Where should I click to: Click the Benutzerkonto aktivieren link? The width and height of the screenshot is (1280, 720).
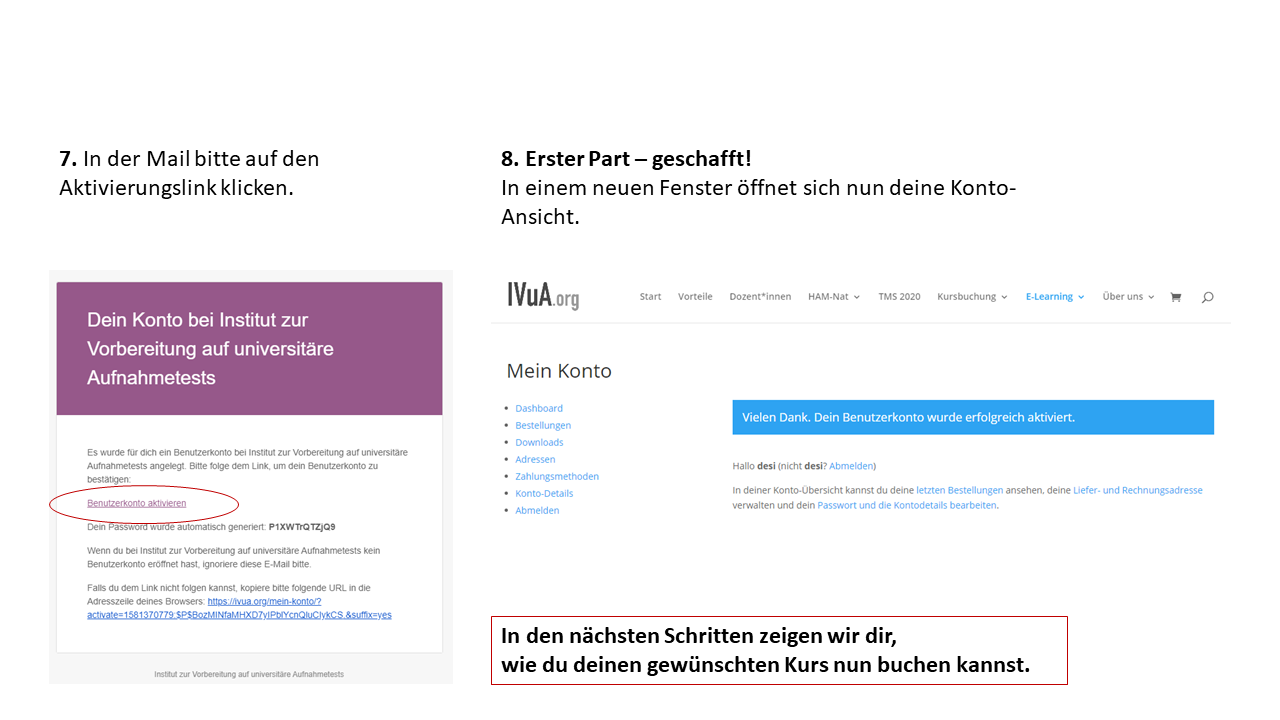[137, 503]
